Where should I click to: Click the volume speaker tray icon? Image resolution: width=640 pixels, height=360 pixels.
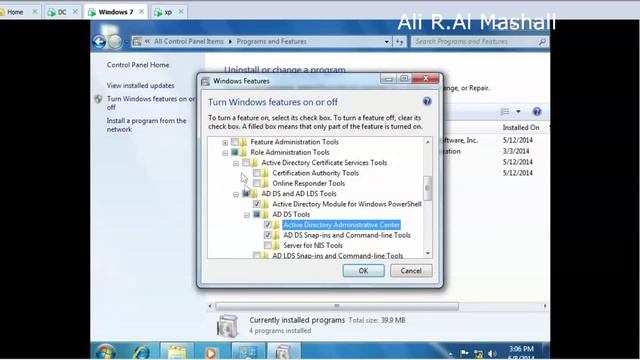pyautogui.click(x=492, y=353)
